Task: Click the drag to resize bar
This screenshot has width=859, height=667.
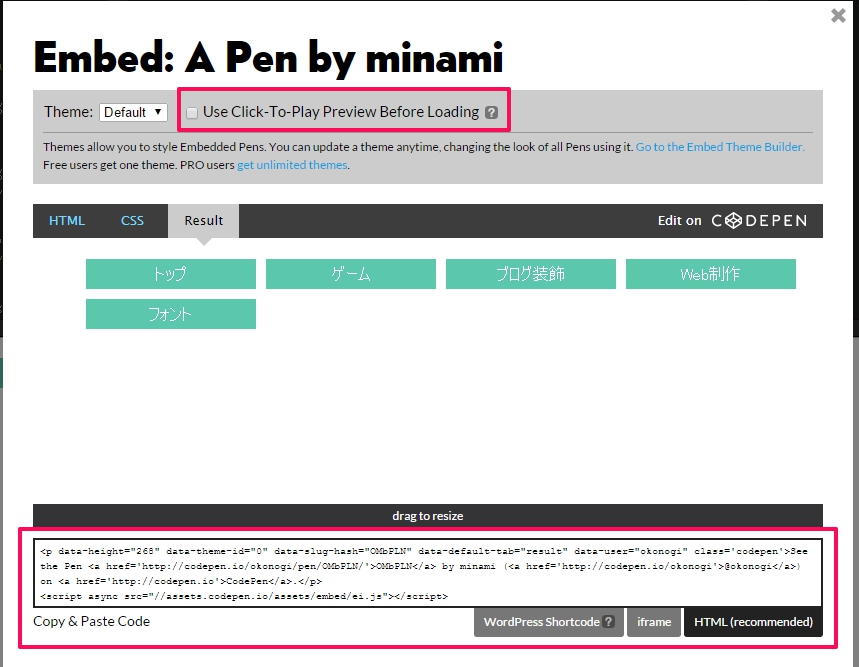Action: coord(428,516)
